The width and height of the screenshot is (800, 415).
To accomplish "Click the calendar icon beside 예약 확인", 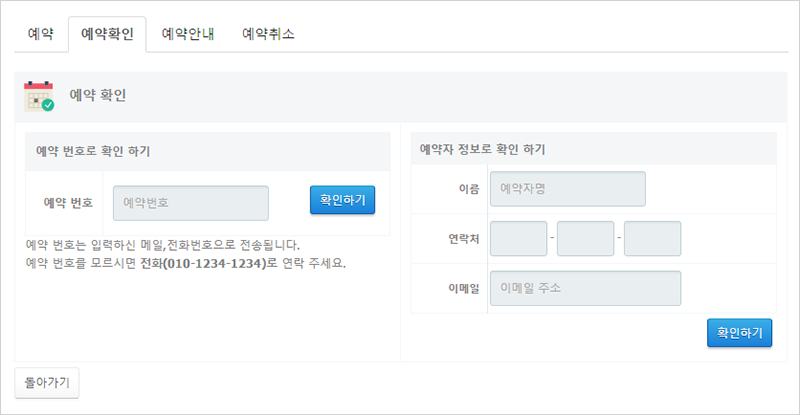I will click(x=39, y=96).
